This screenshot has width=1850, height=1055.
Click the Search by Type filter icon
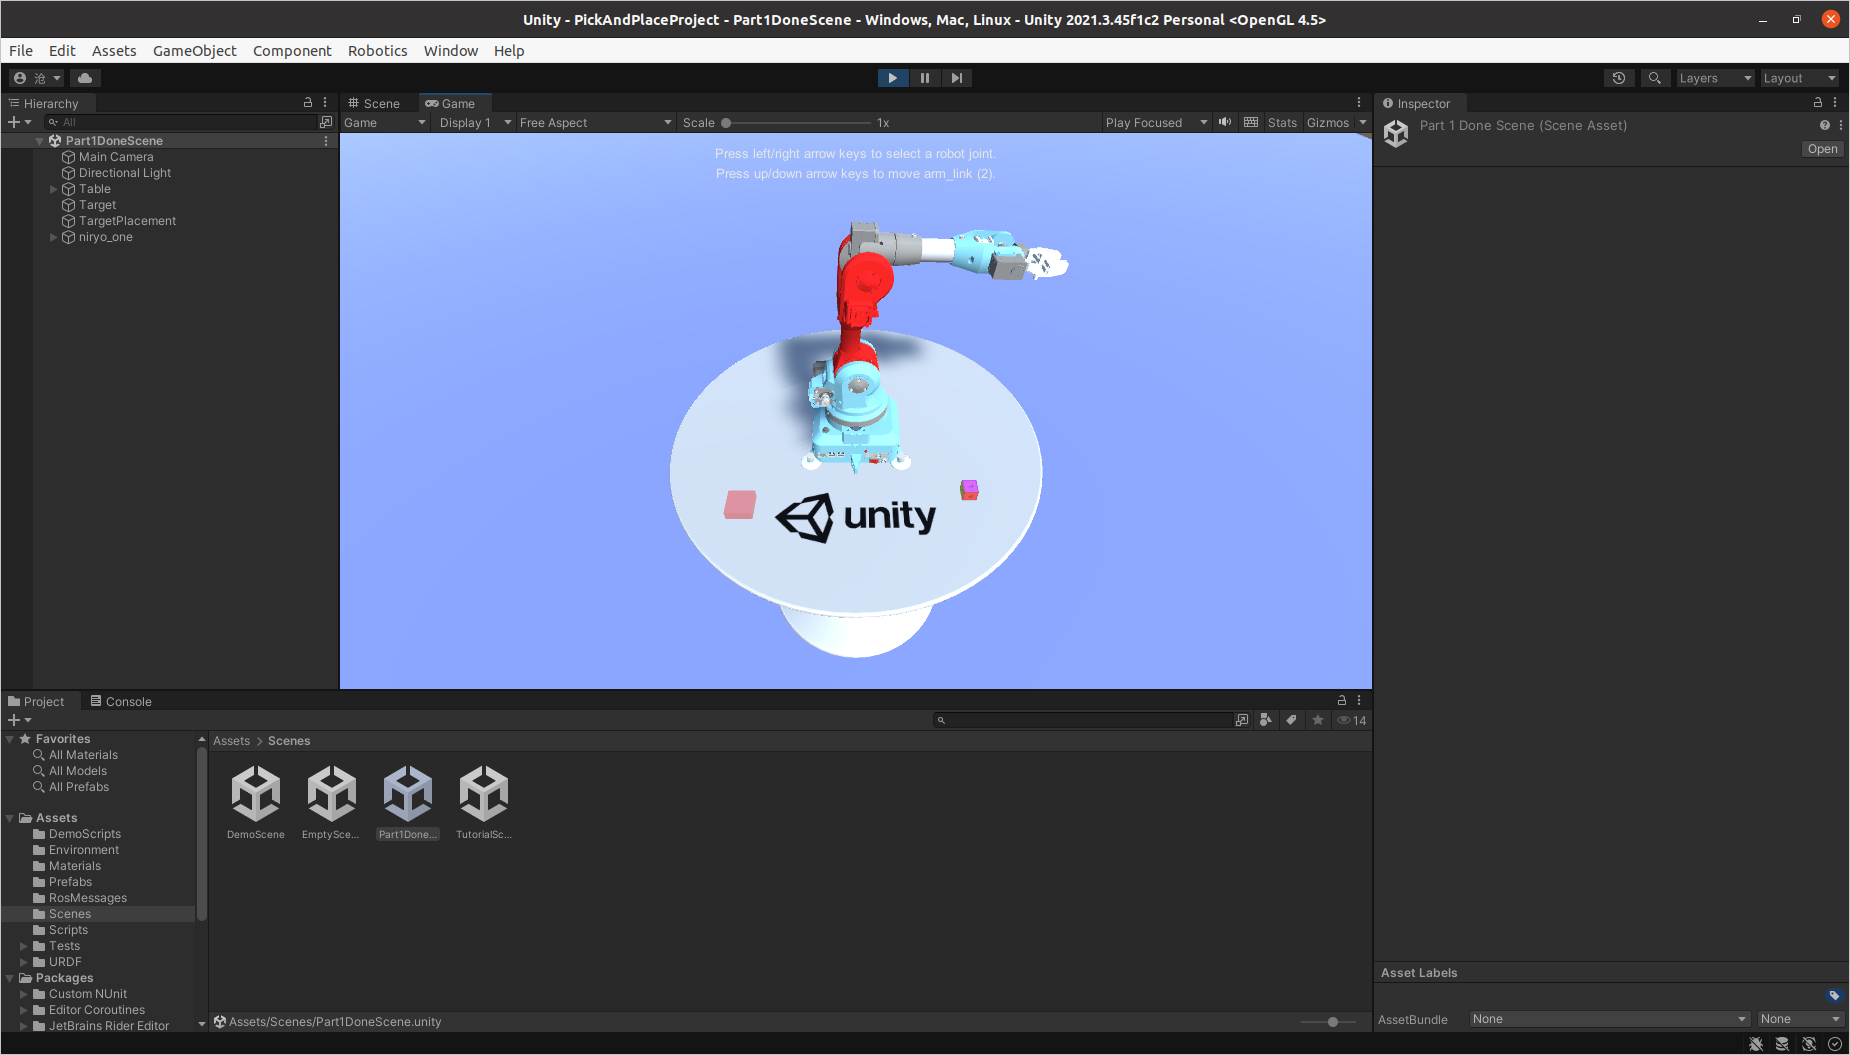[1266, 720]
